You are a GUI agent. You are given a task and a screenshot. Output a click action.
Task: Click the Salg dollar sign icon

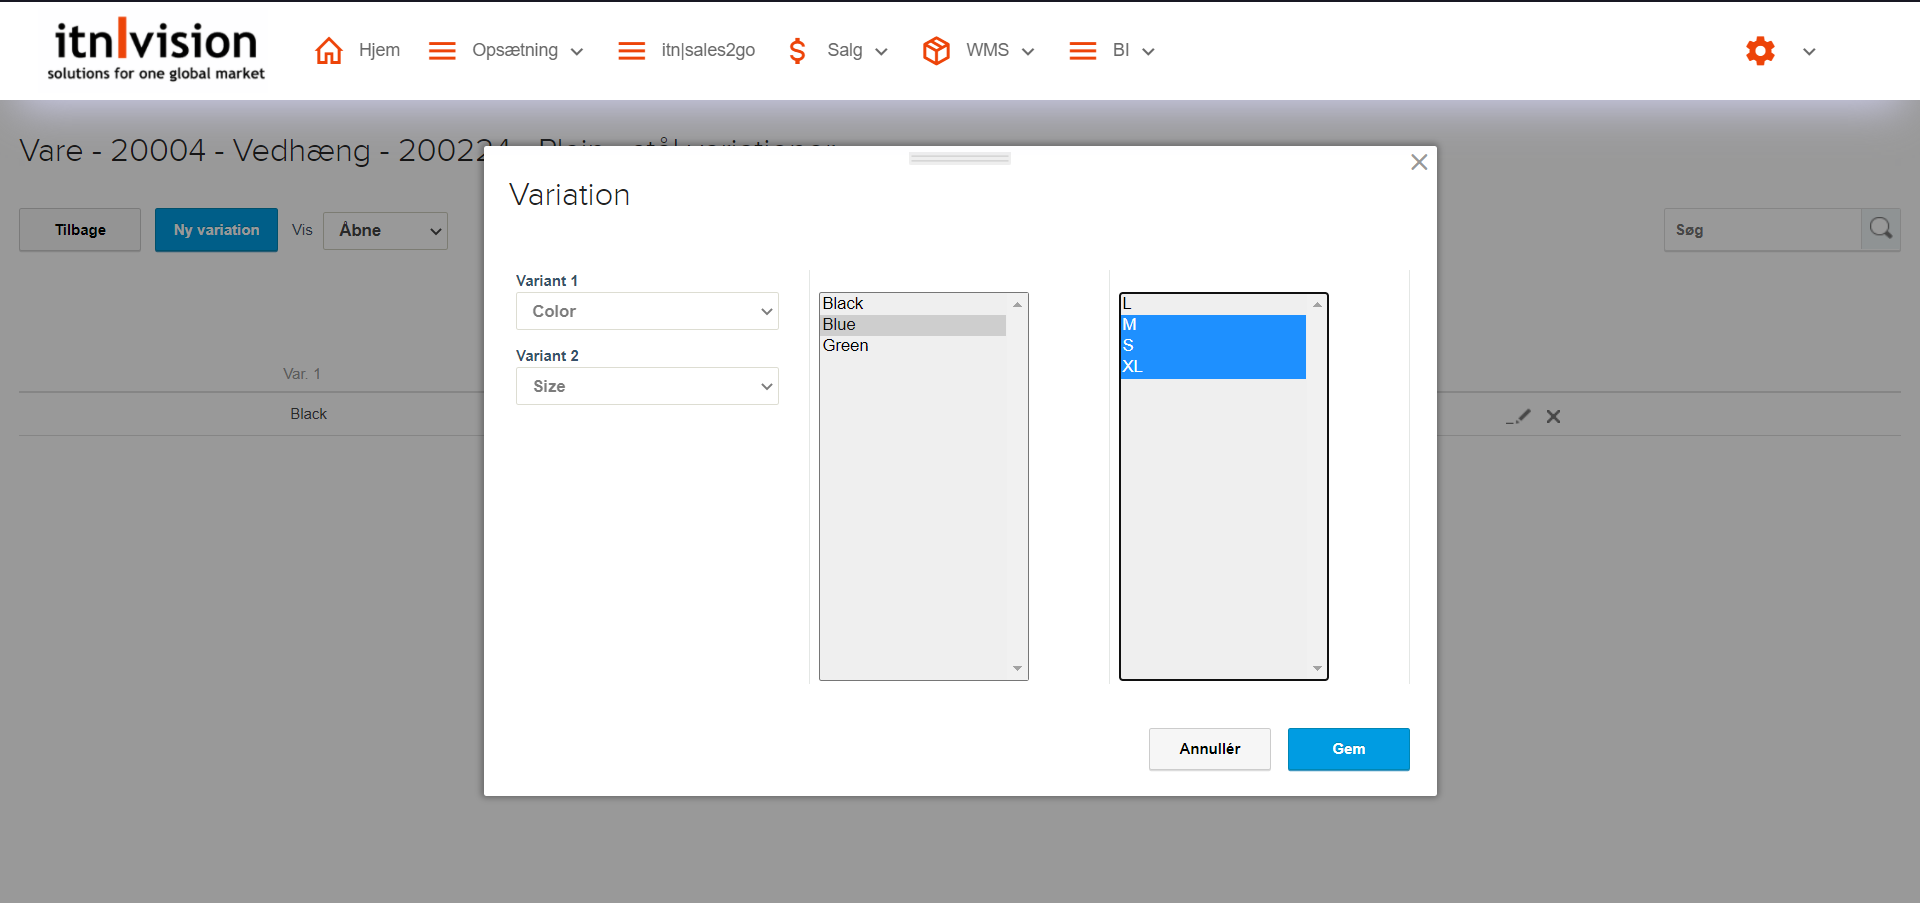click(x=797, y=51)
